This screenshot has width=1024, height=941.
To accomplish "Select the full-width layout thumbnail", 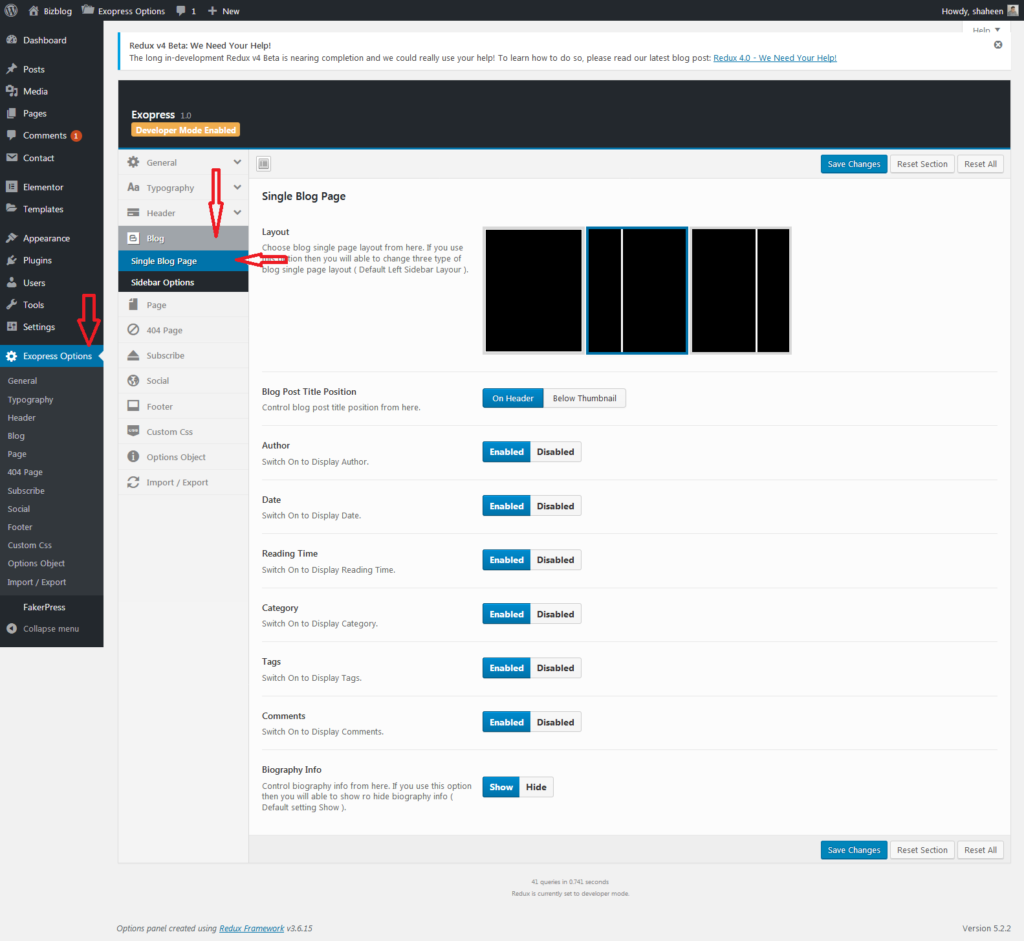I will [534, 291].
